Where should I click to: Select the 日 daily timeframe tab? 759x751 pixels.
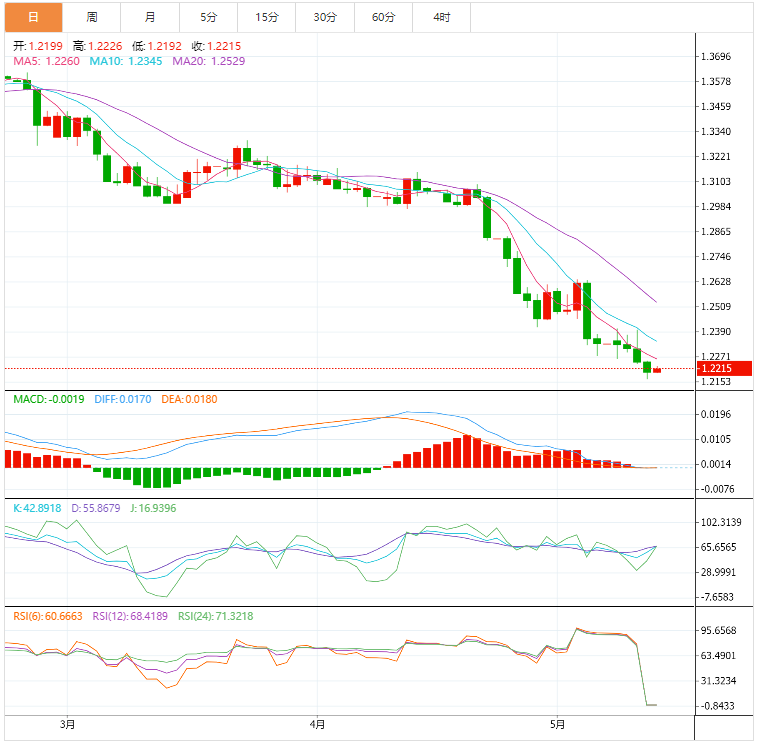33,17
